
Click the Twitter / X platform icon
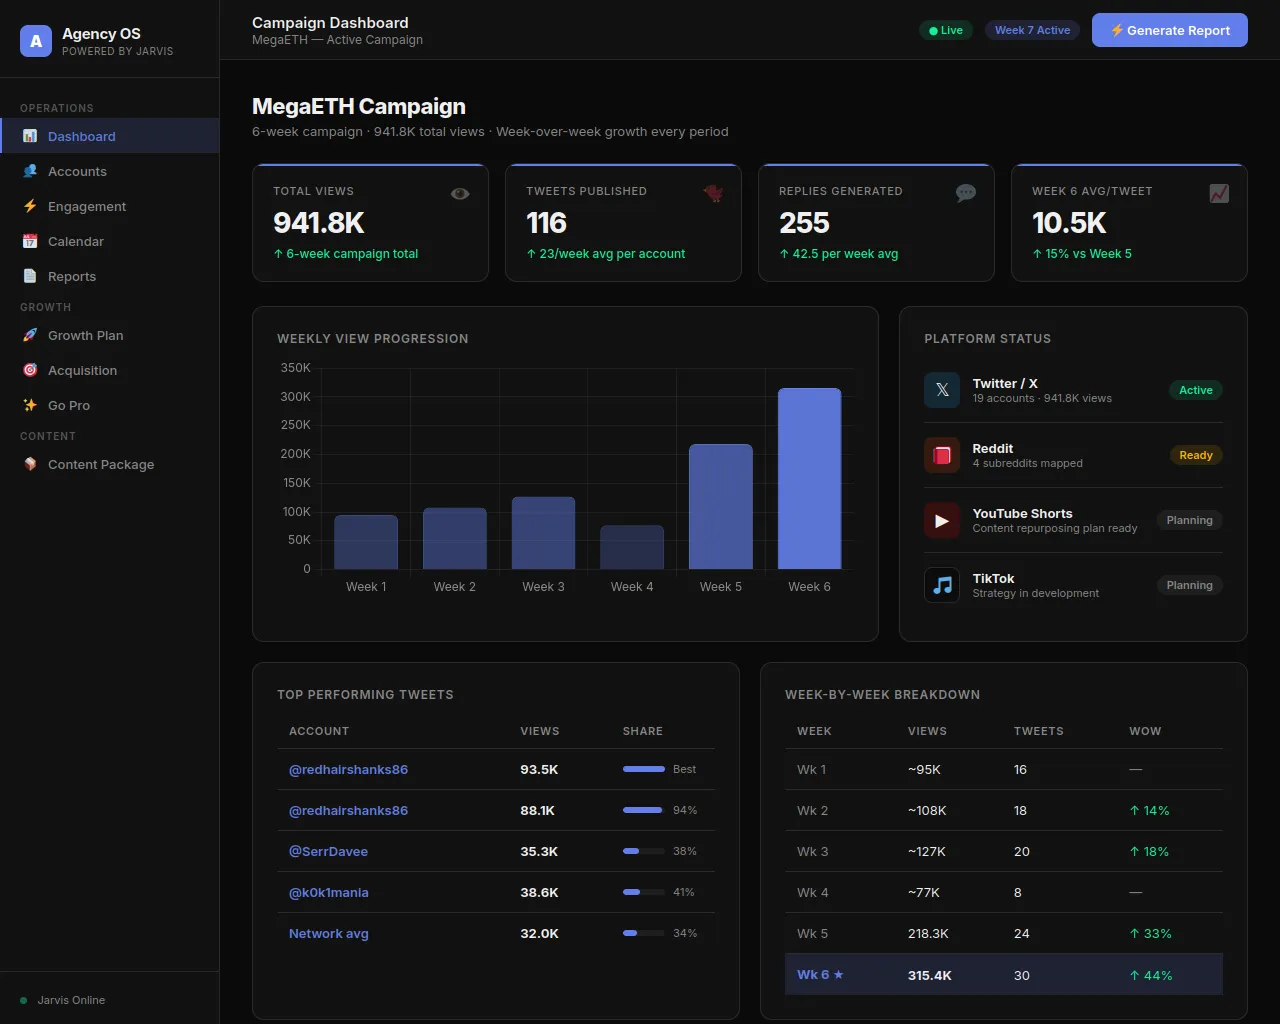point(942,390)
